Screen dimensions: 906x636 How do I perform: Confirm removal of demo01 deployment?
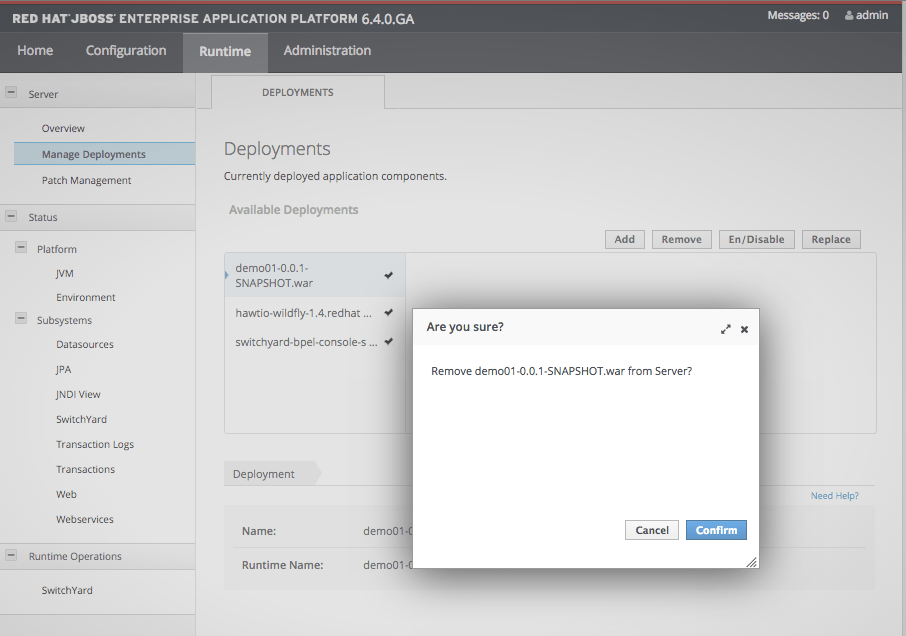(716, 530)
